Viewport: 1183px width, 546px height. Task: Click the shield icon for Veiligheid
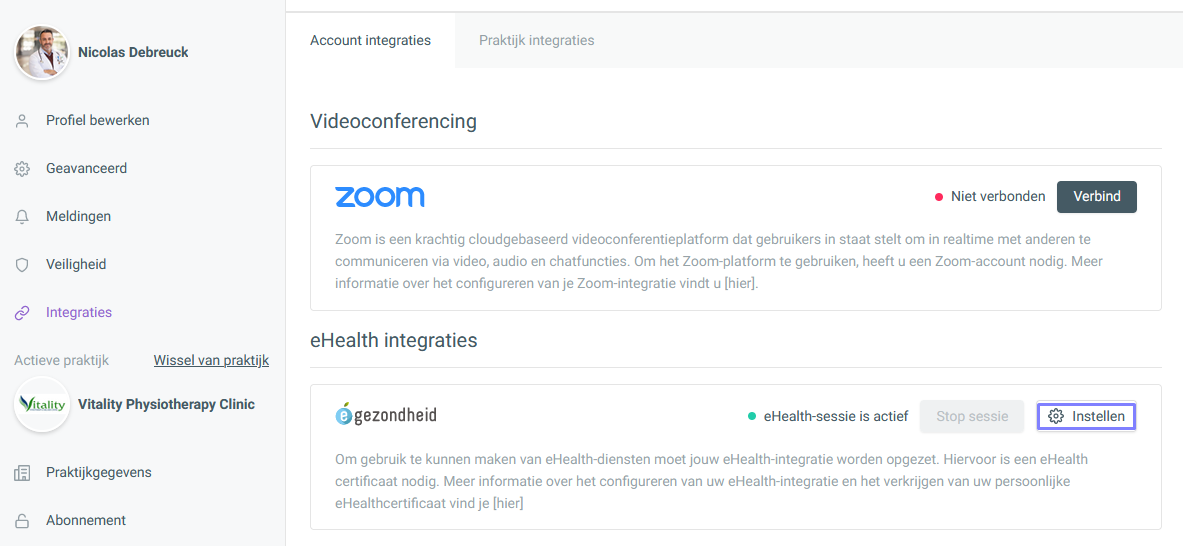[x=22, y=265]
